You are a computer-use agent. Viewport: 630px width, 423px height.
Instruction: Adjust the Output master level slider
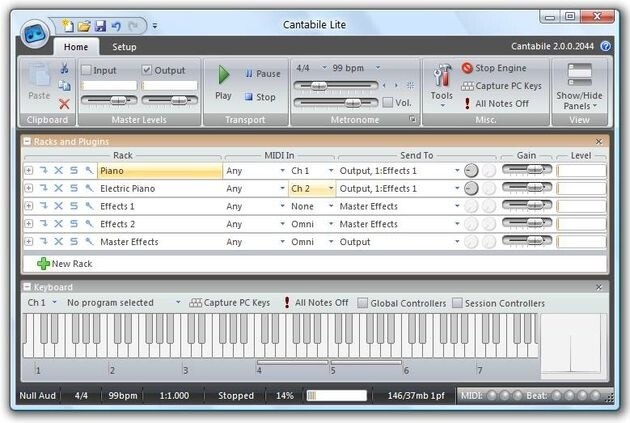(x=170, y=100)
